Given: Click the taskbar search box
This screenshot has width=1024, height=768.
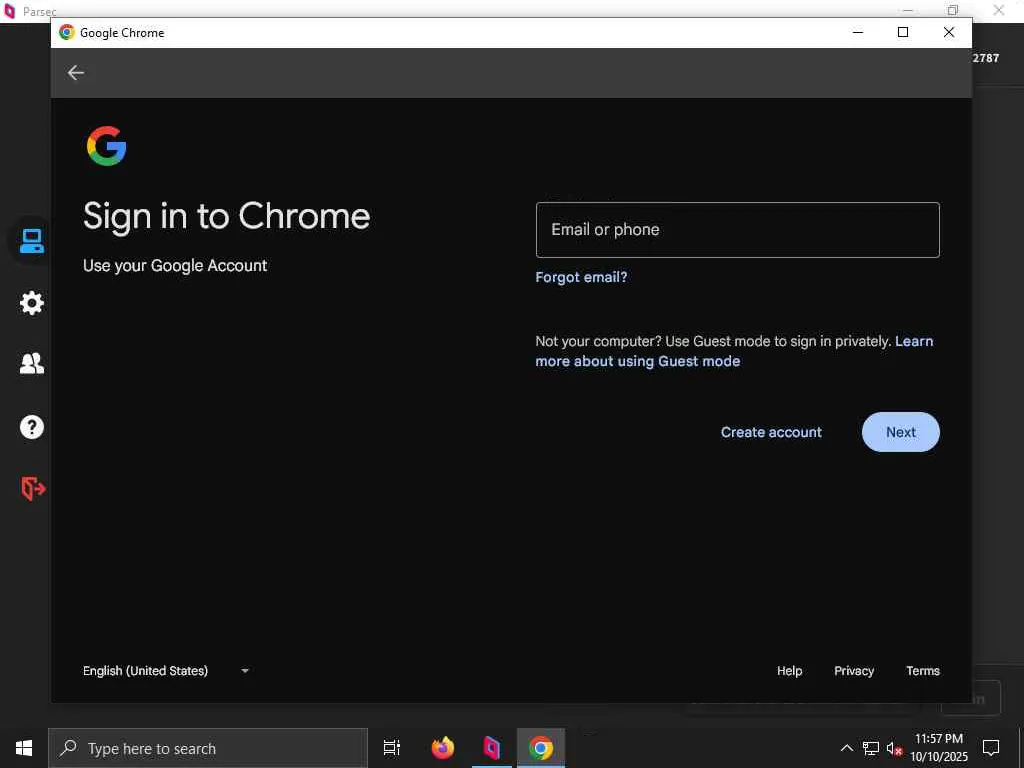Looking at the screenshot, I should [208, 748].
